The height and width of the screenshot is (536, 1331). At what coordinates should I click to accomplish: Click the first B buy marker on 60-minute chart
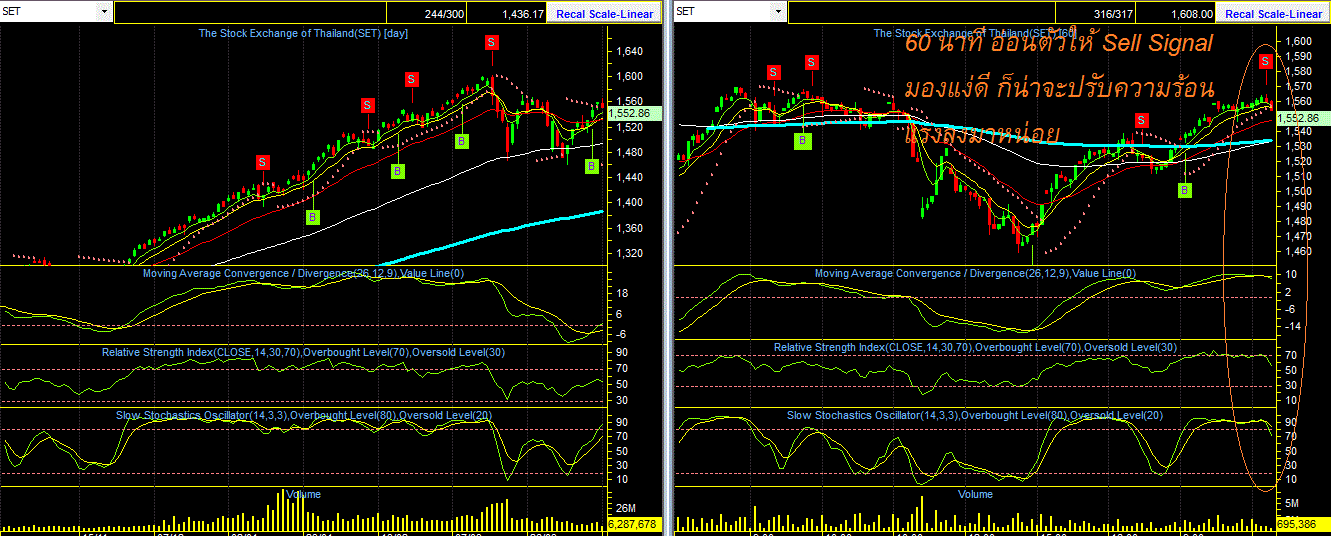coord(802,141)
